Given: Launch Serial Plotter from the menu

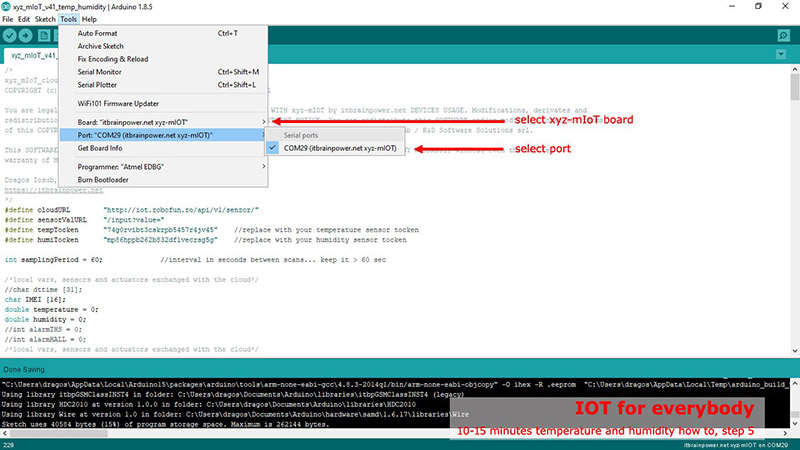Looking at the screenshot, I should [x=163, y=85].
